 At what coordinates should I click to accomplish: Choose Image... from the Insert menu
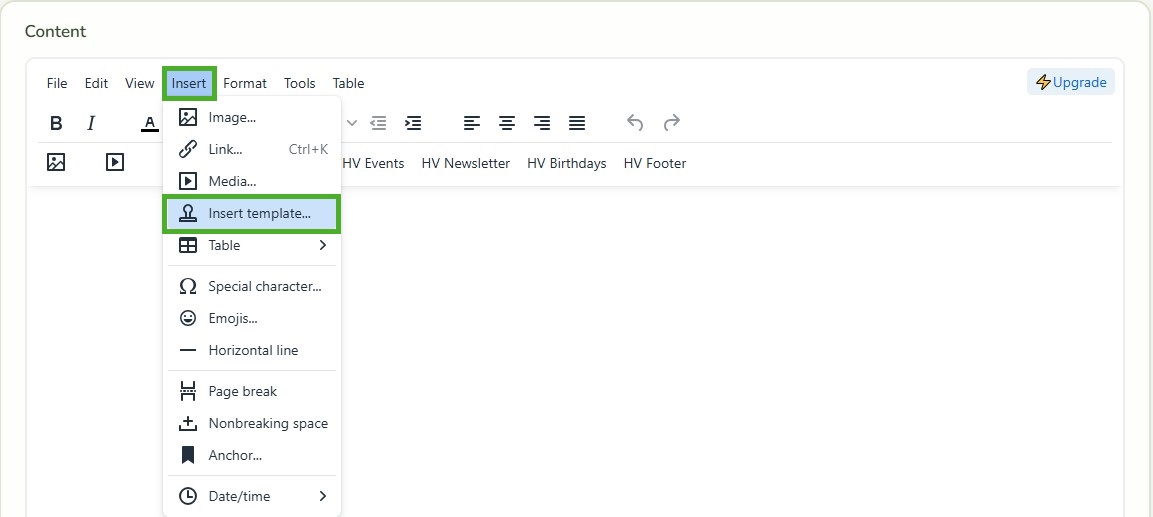coord(251,117)
